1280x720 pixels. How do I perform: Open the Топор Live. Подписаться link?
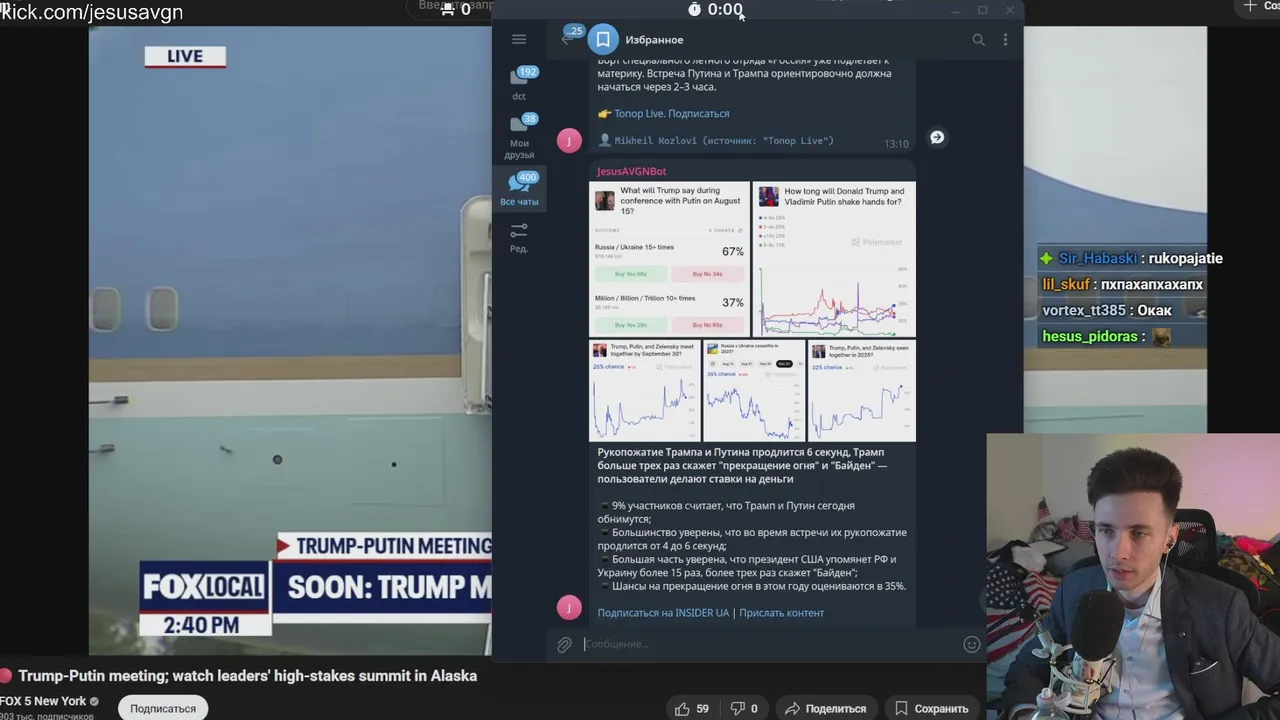click(671, 113)
